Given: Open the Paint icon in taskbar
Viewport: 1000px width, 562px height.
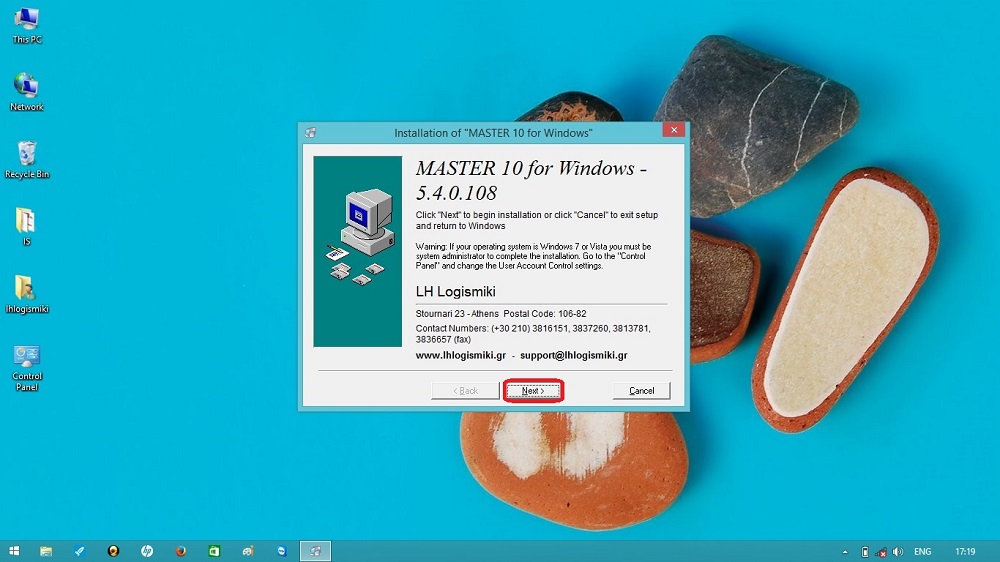Looking at the screenshot, I should [248, 551].
